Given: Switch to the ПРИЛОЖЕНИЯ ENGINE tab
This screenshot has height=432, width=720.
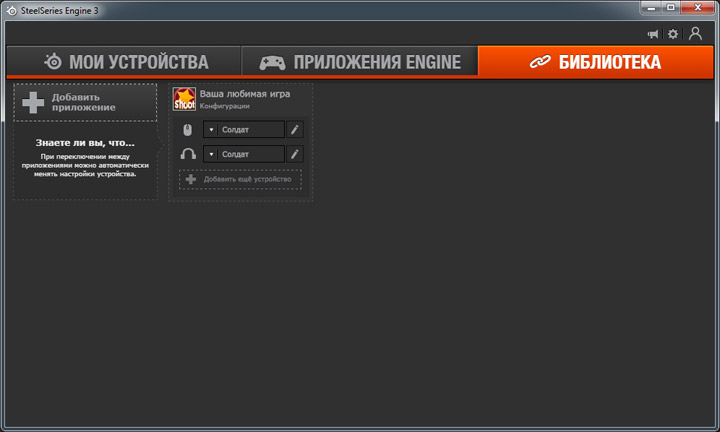Looking at the screenshot, I should [x=360, y=62].
